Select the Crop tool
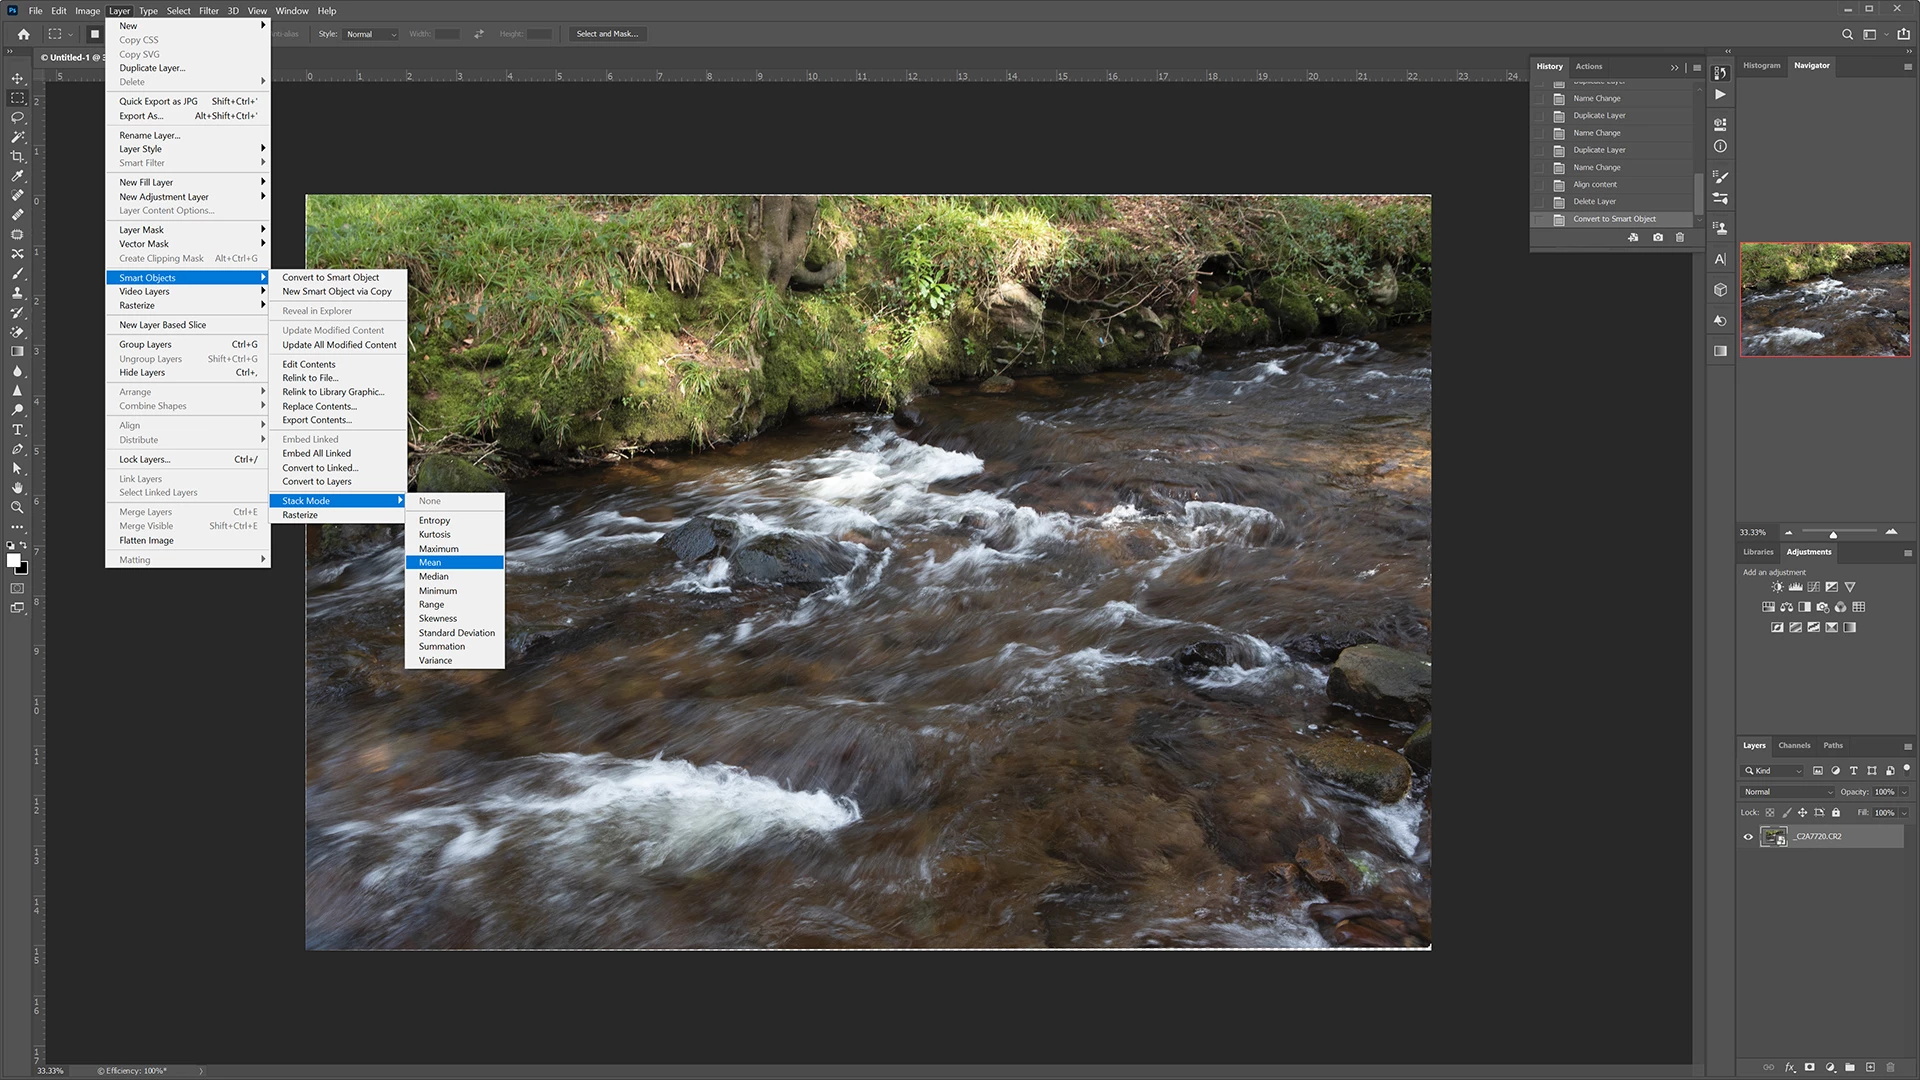 pos(17,157)
